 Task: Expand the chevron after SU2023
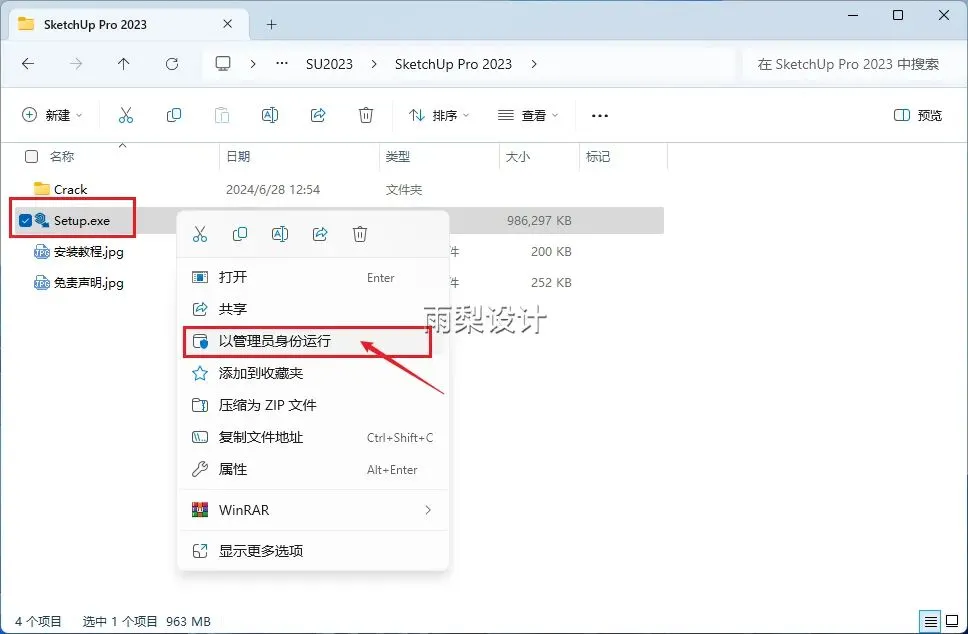pos(374,64)
